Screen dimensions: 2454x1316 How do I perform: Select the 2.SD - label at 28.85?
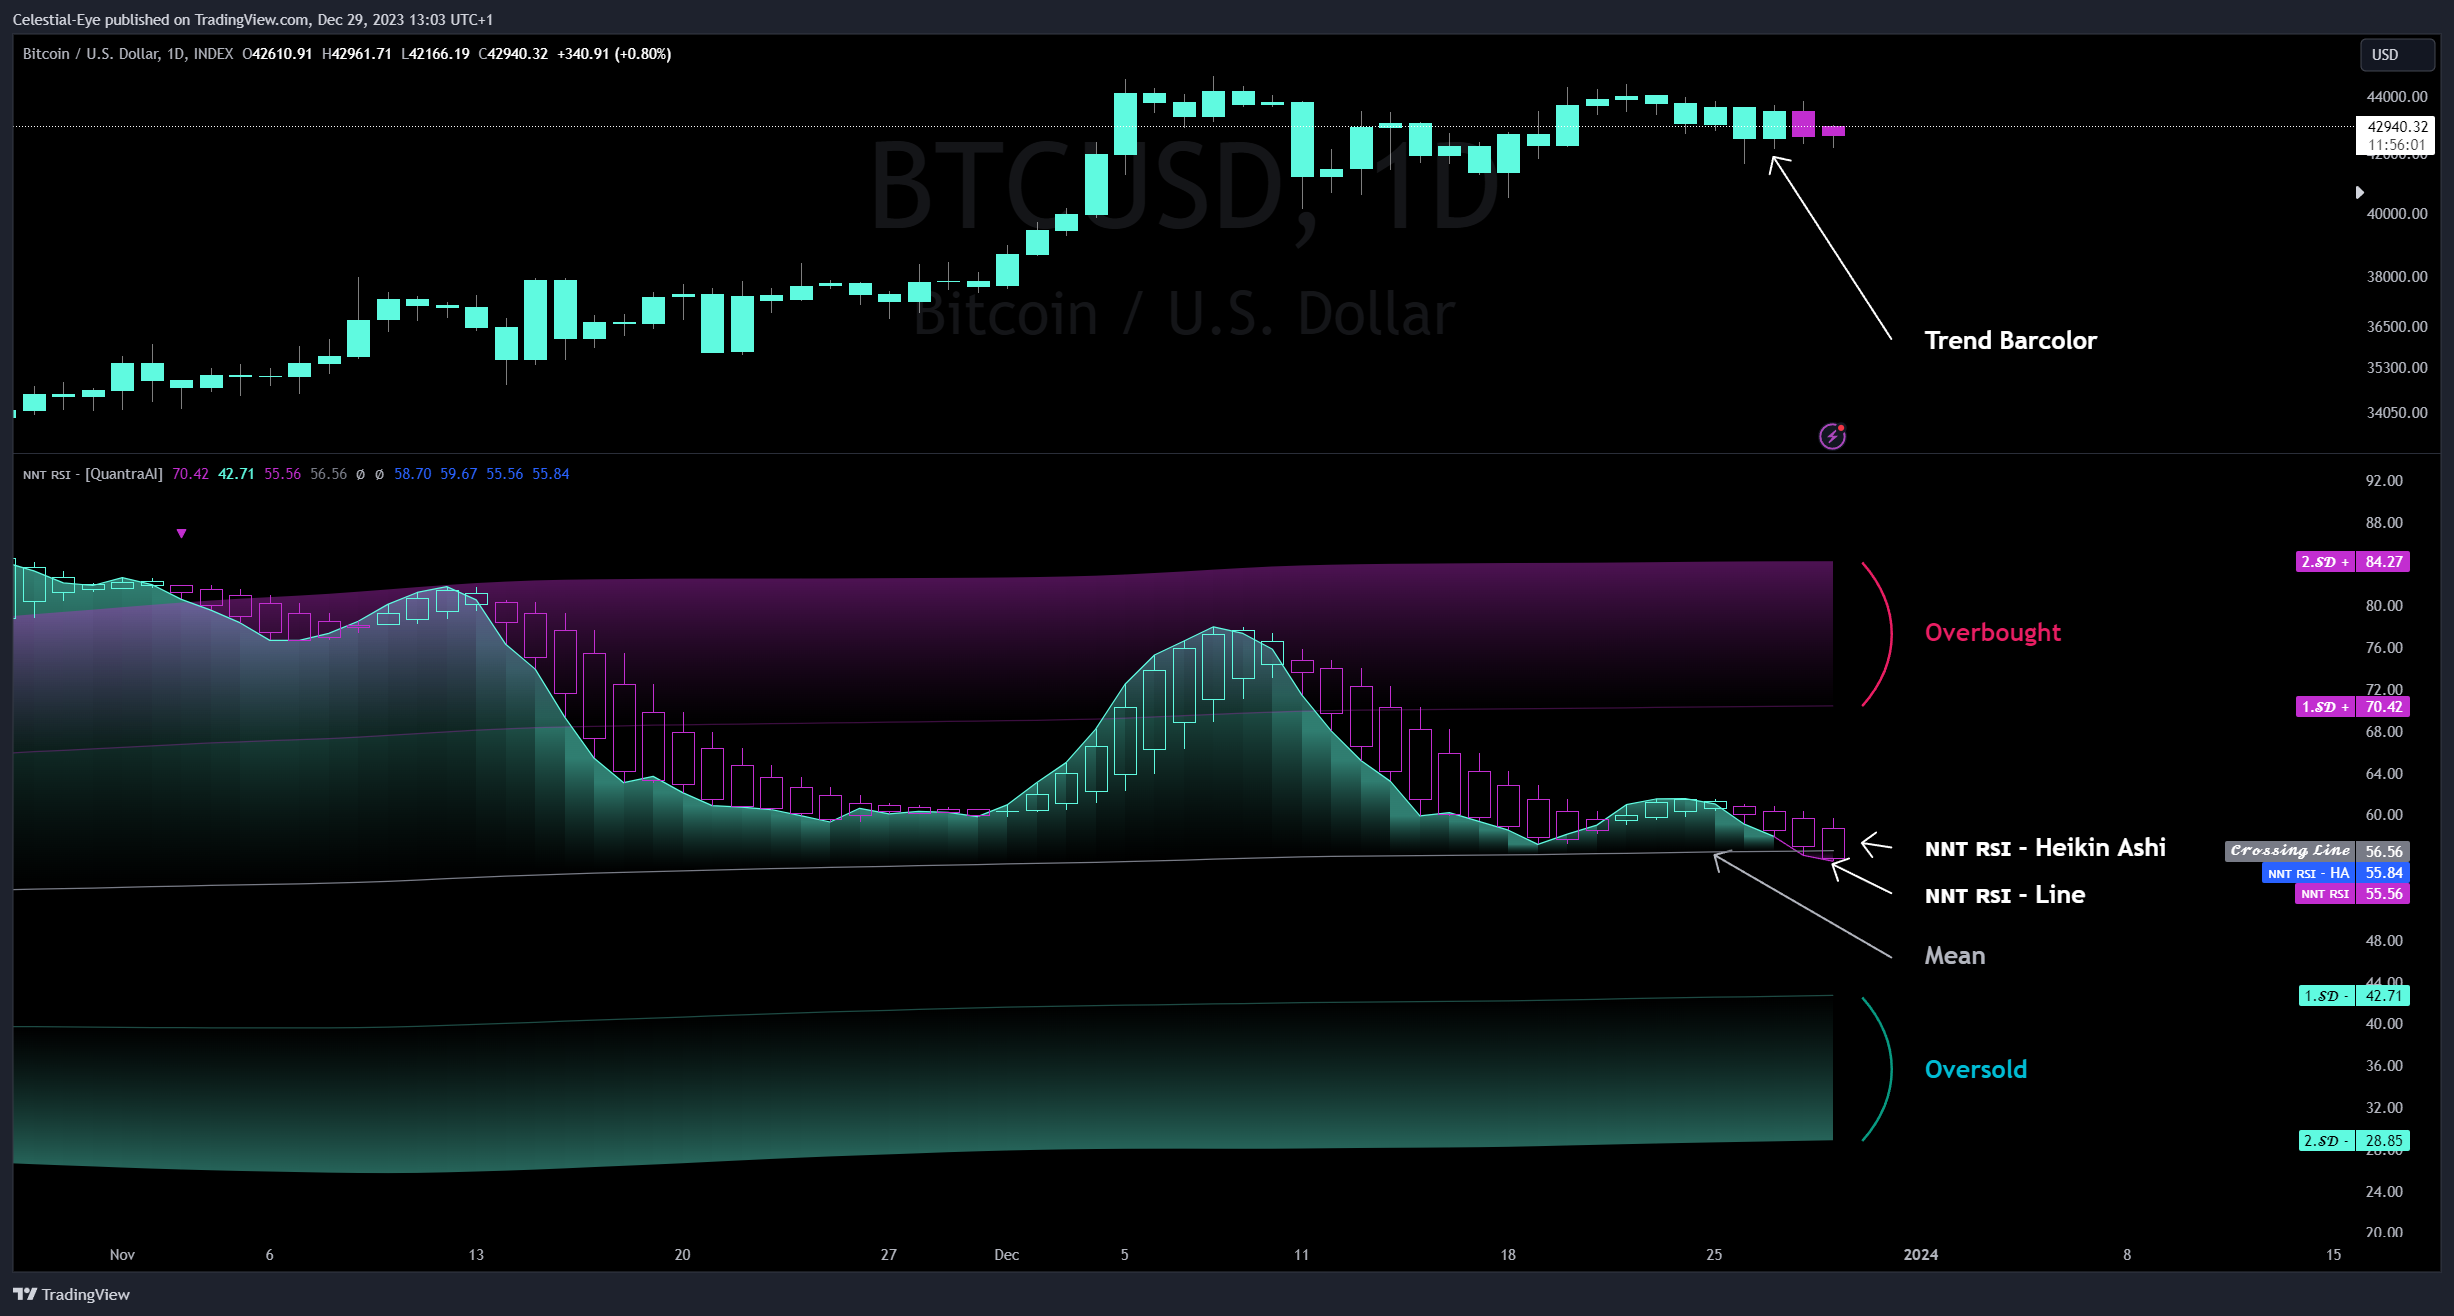pos(2353,1141)
